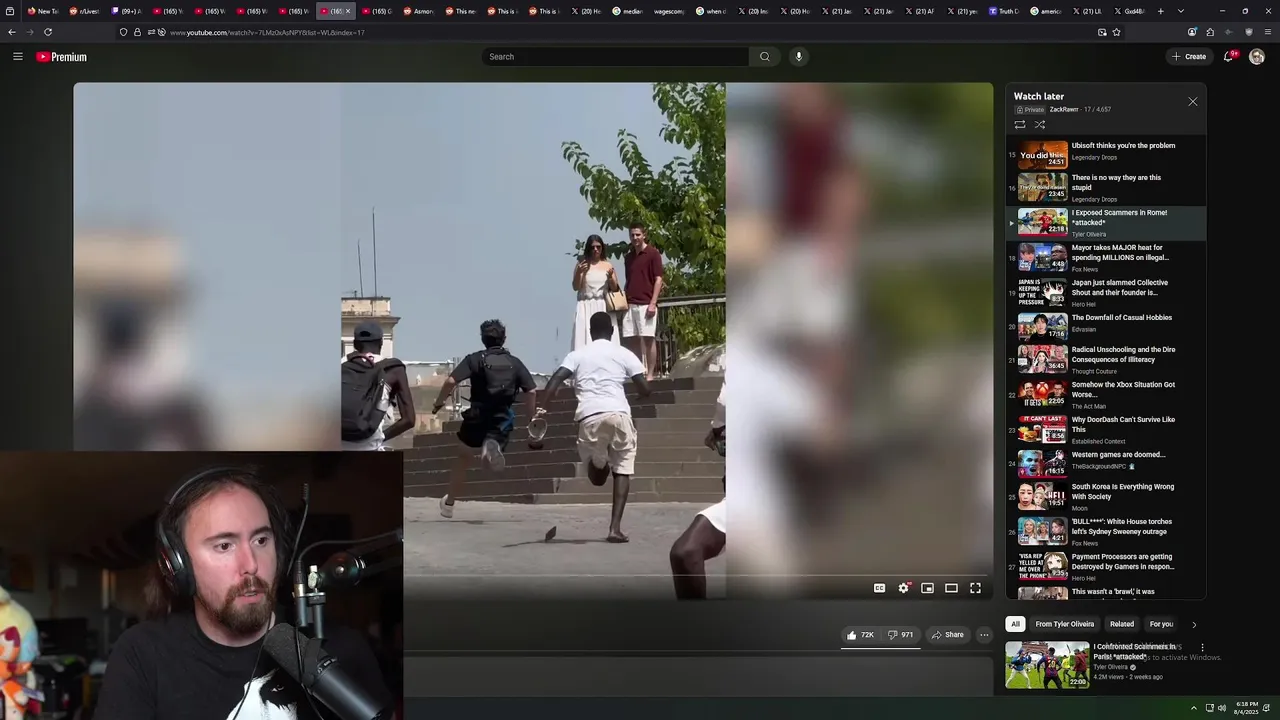Viewport: 1280px width, 720px height.
Task: Click the search magnifier button
Action: [765, 57]
